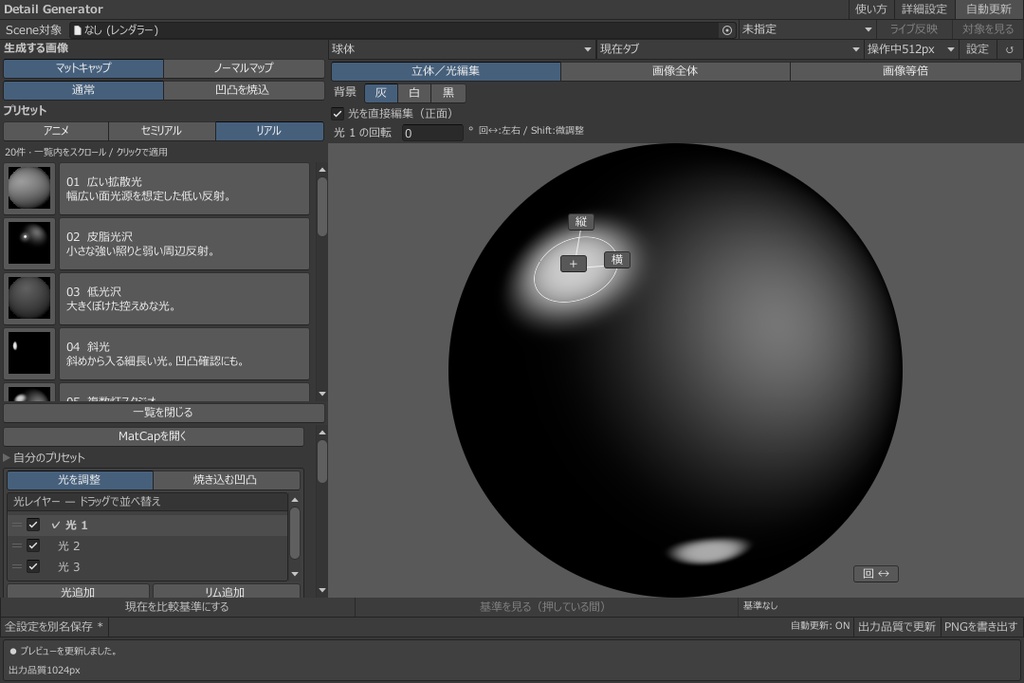
Task: Select 凹凸を焼込 mode
Action: click(244, 90)
